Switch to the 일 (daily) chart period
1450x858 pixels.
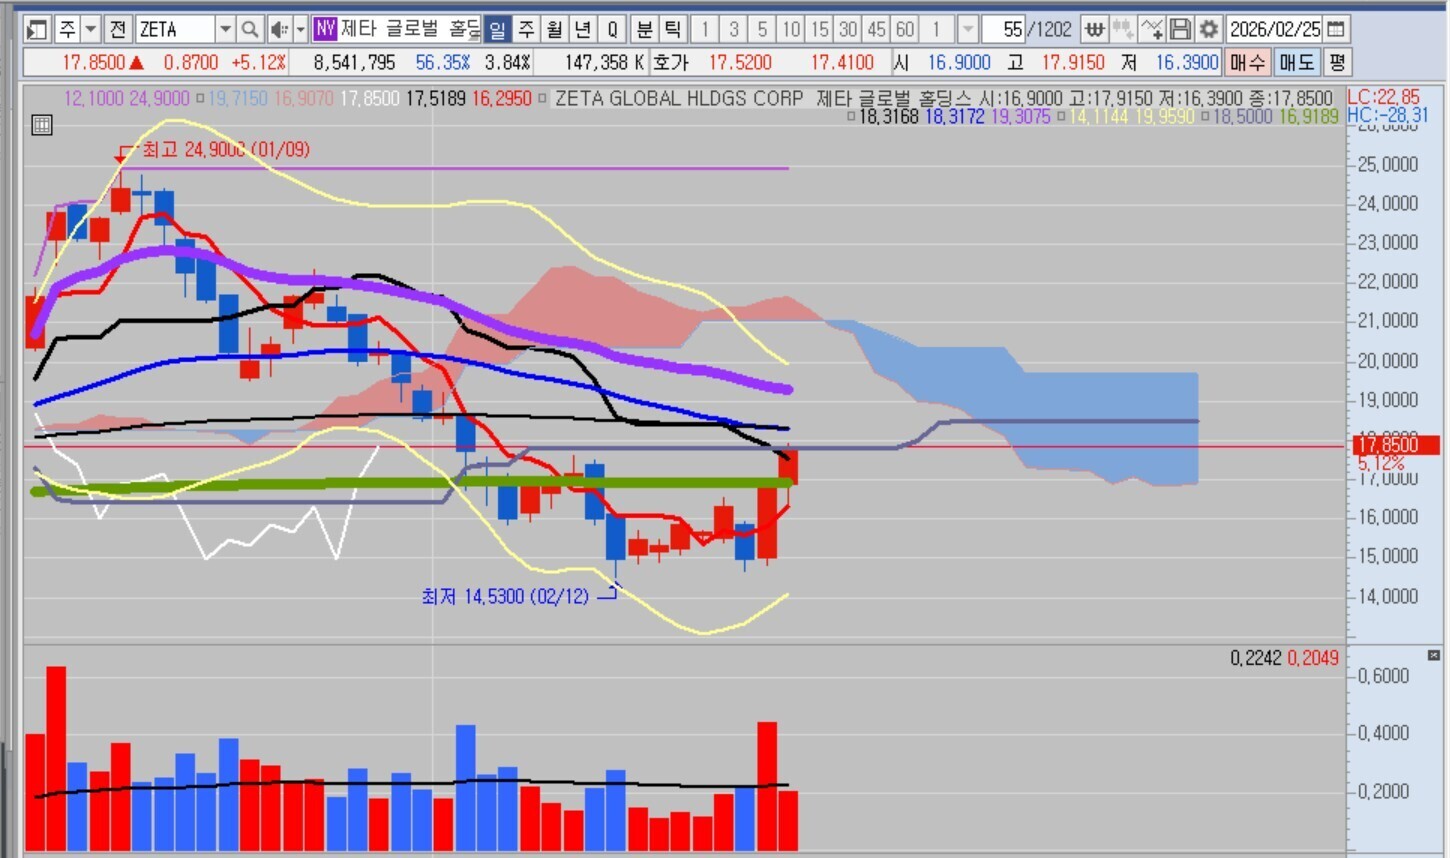(x=497, y=29)
